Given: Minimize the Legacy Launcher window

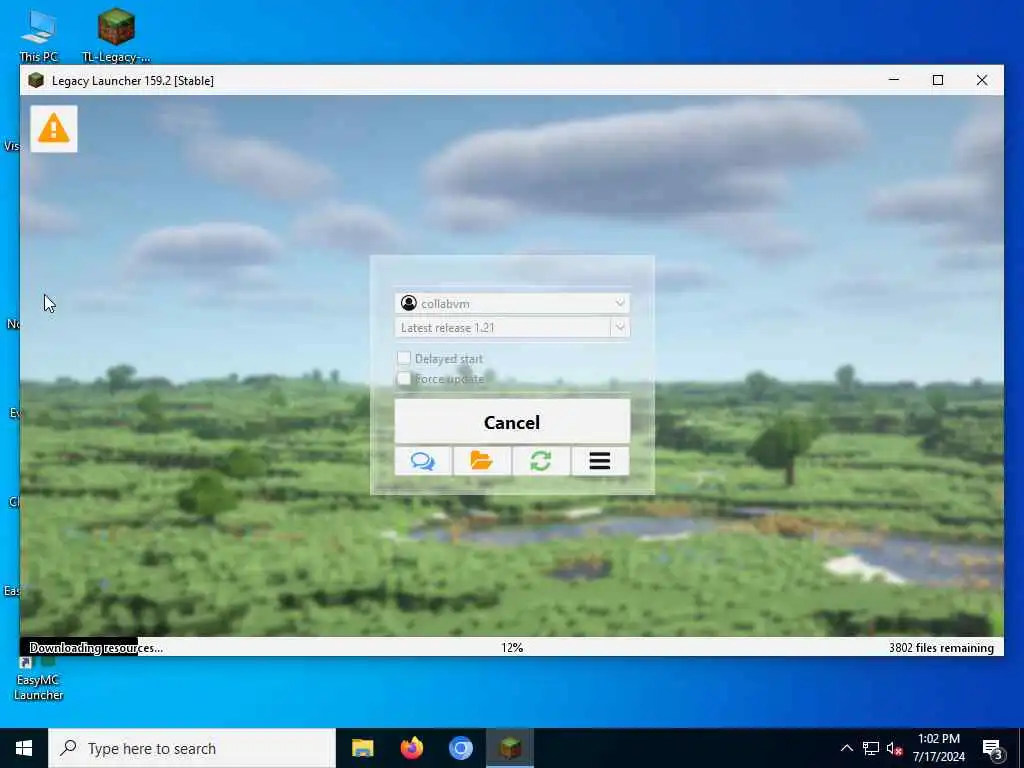Looking at the screenshot, I should (x=894, y=80).
